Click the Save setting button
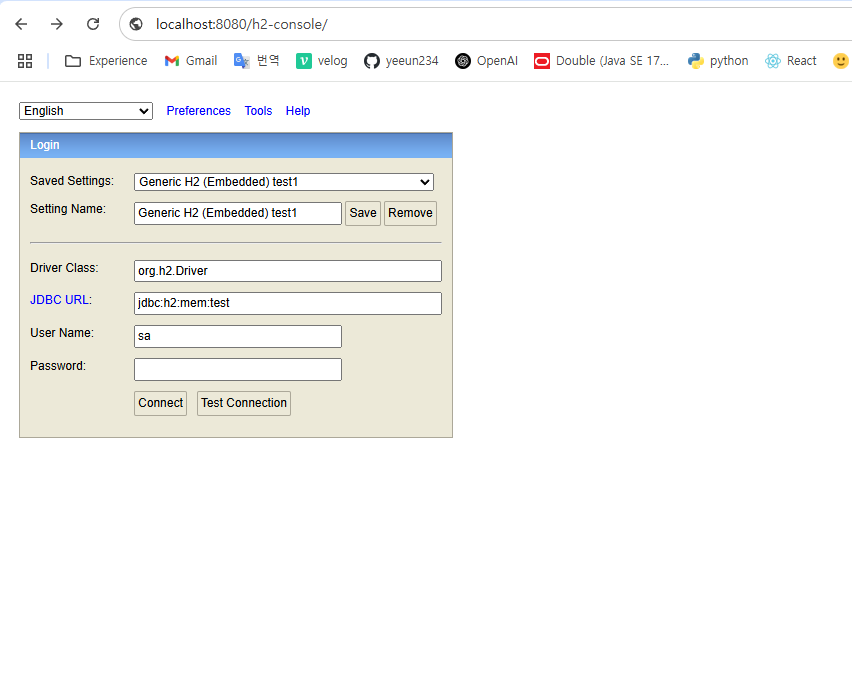Image resolution: width=852 pixels, height=694 pixels. 363,213
